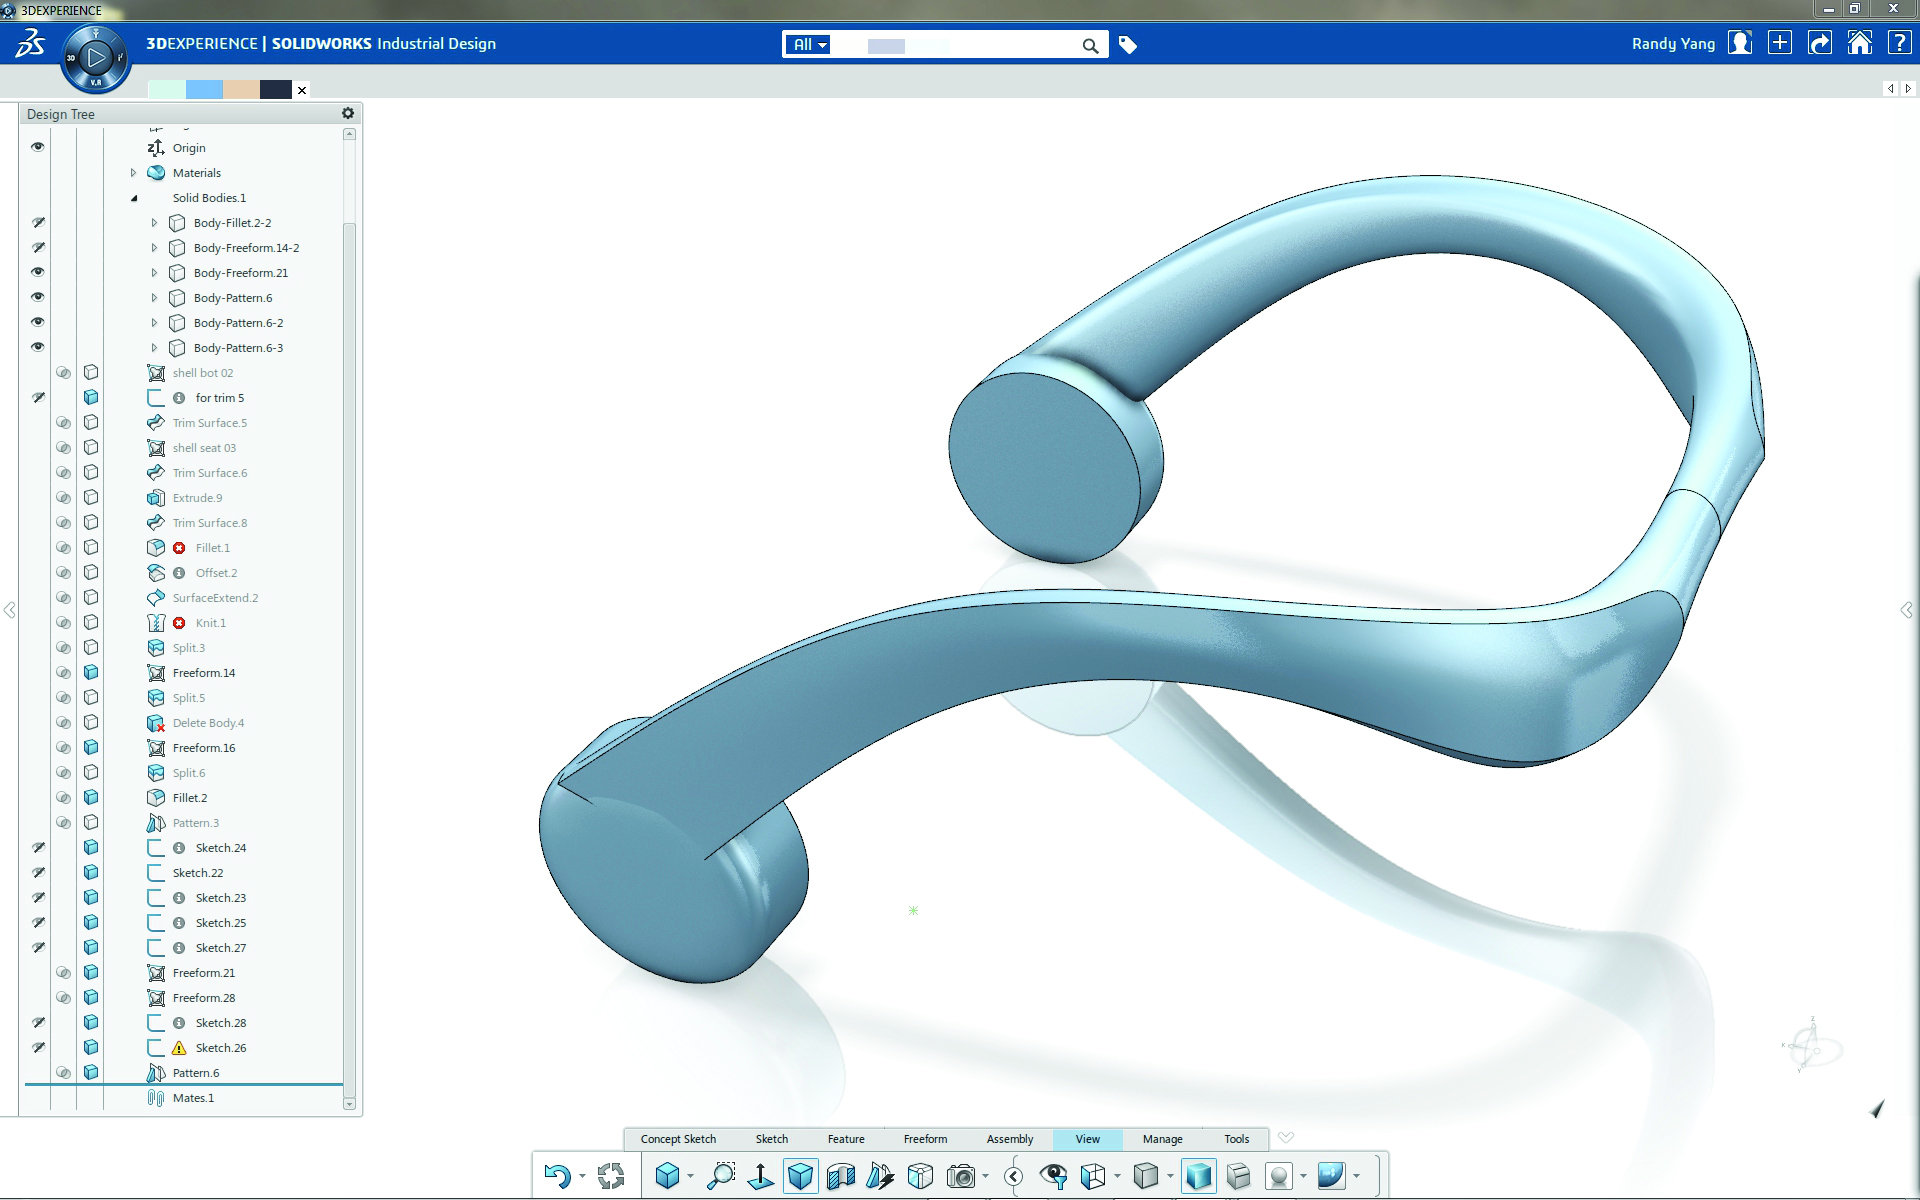
Task: Click the Undo arrow icon
Action: [x=557, y=1176]
